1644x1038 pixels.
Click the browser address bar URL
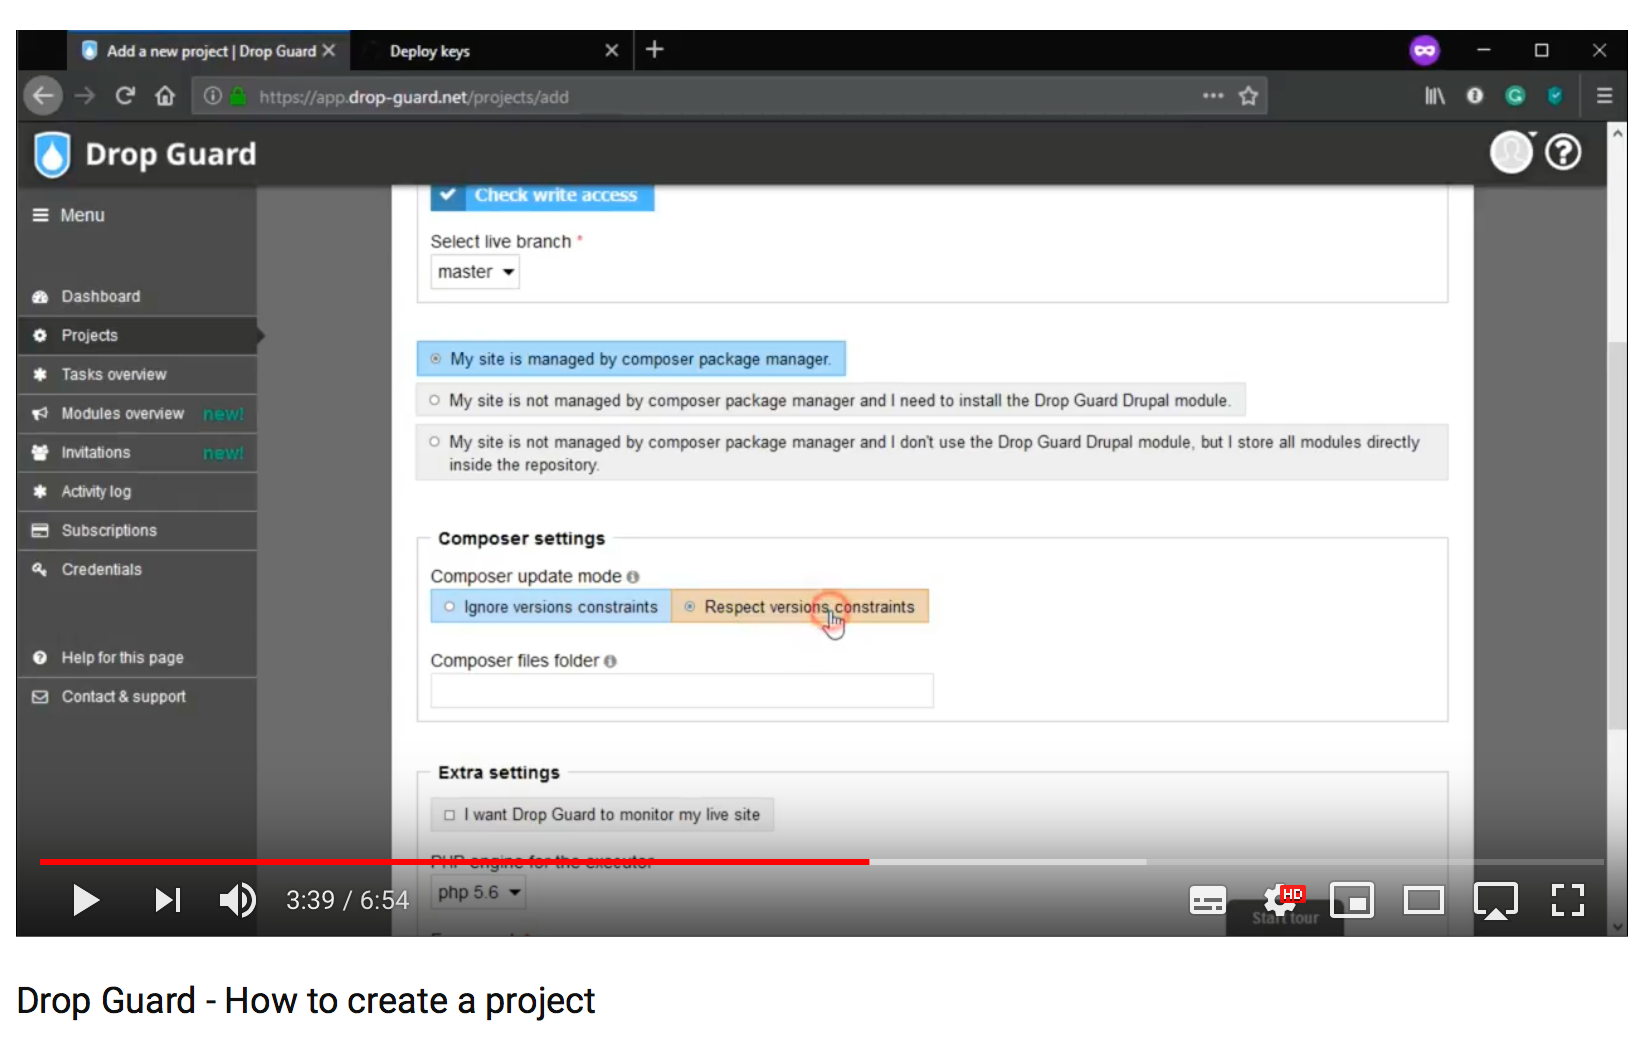[414, 97]
